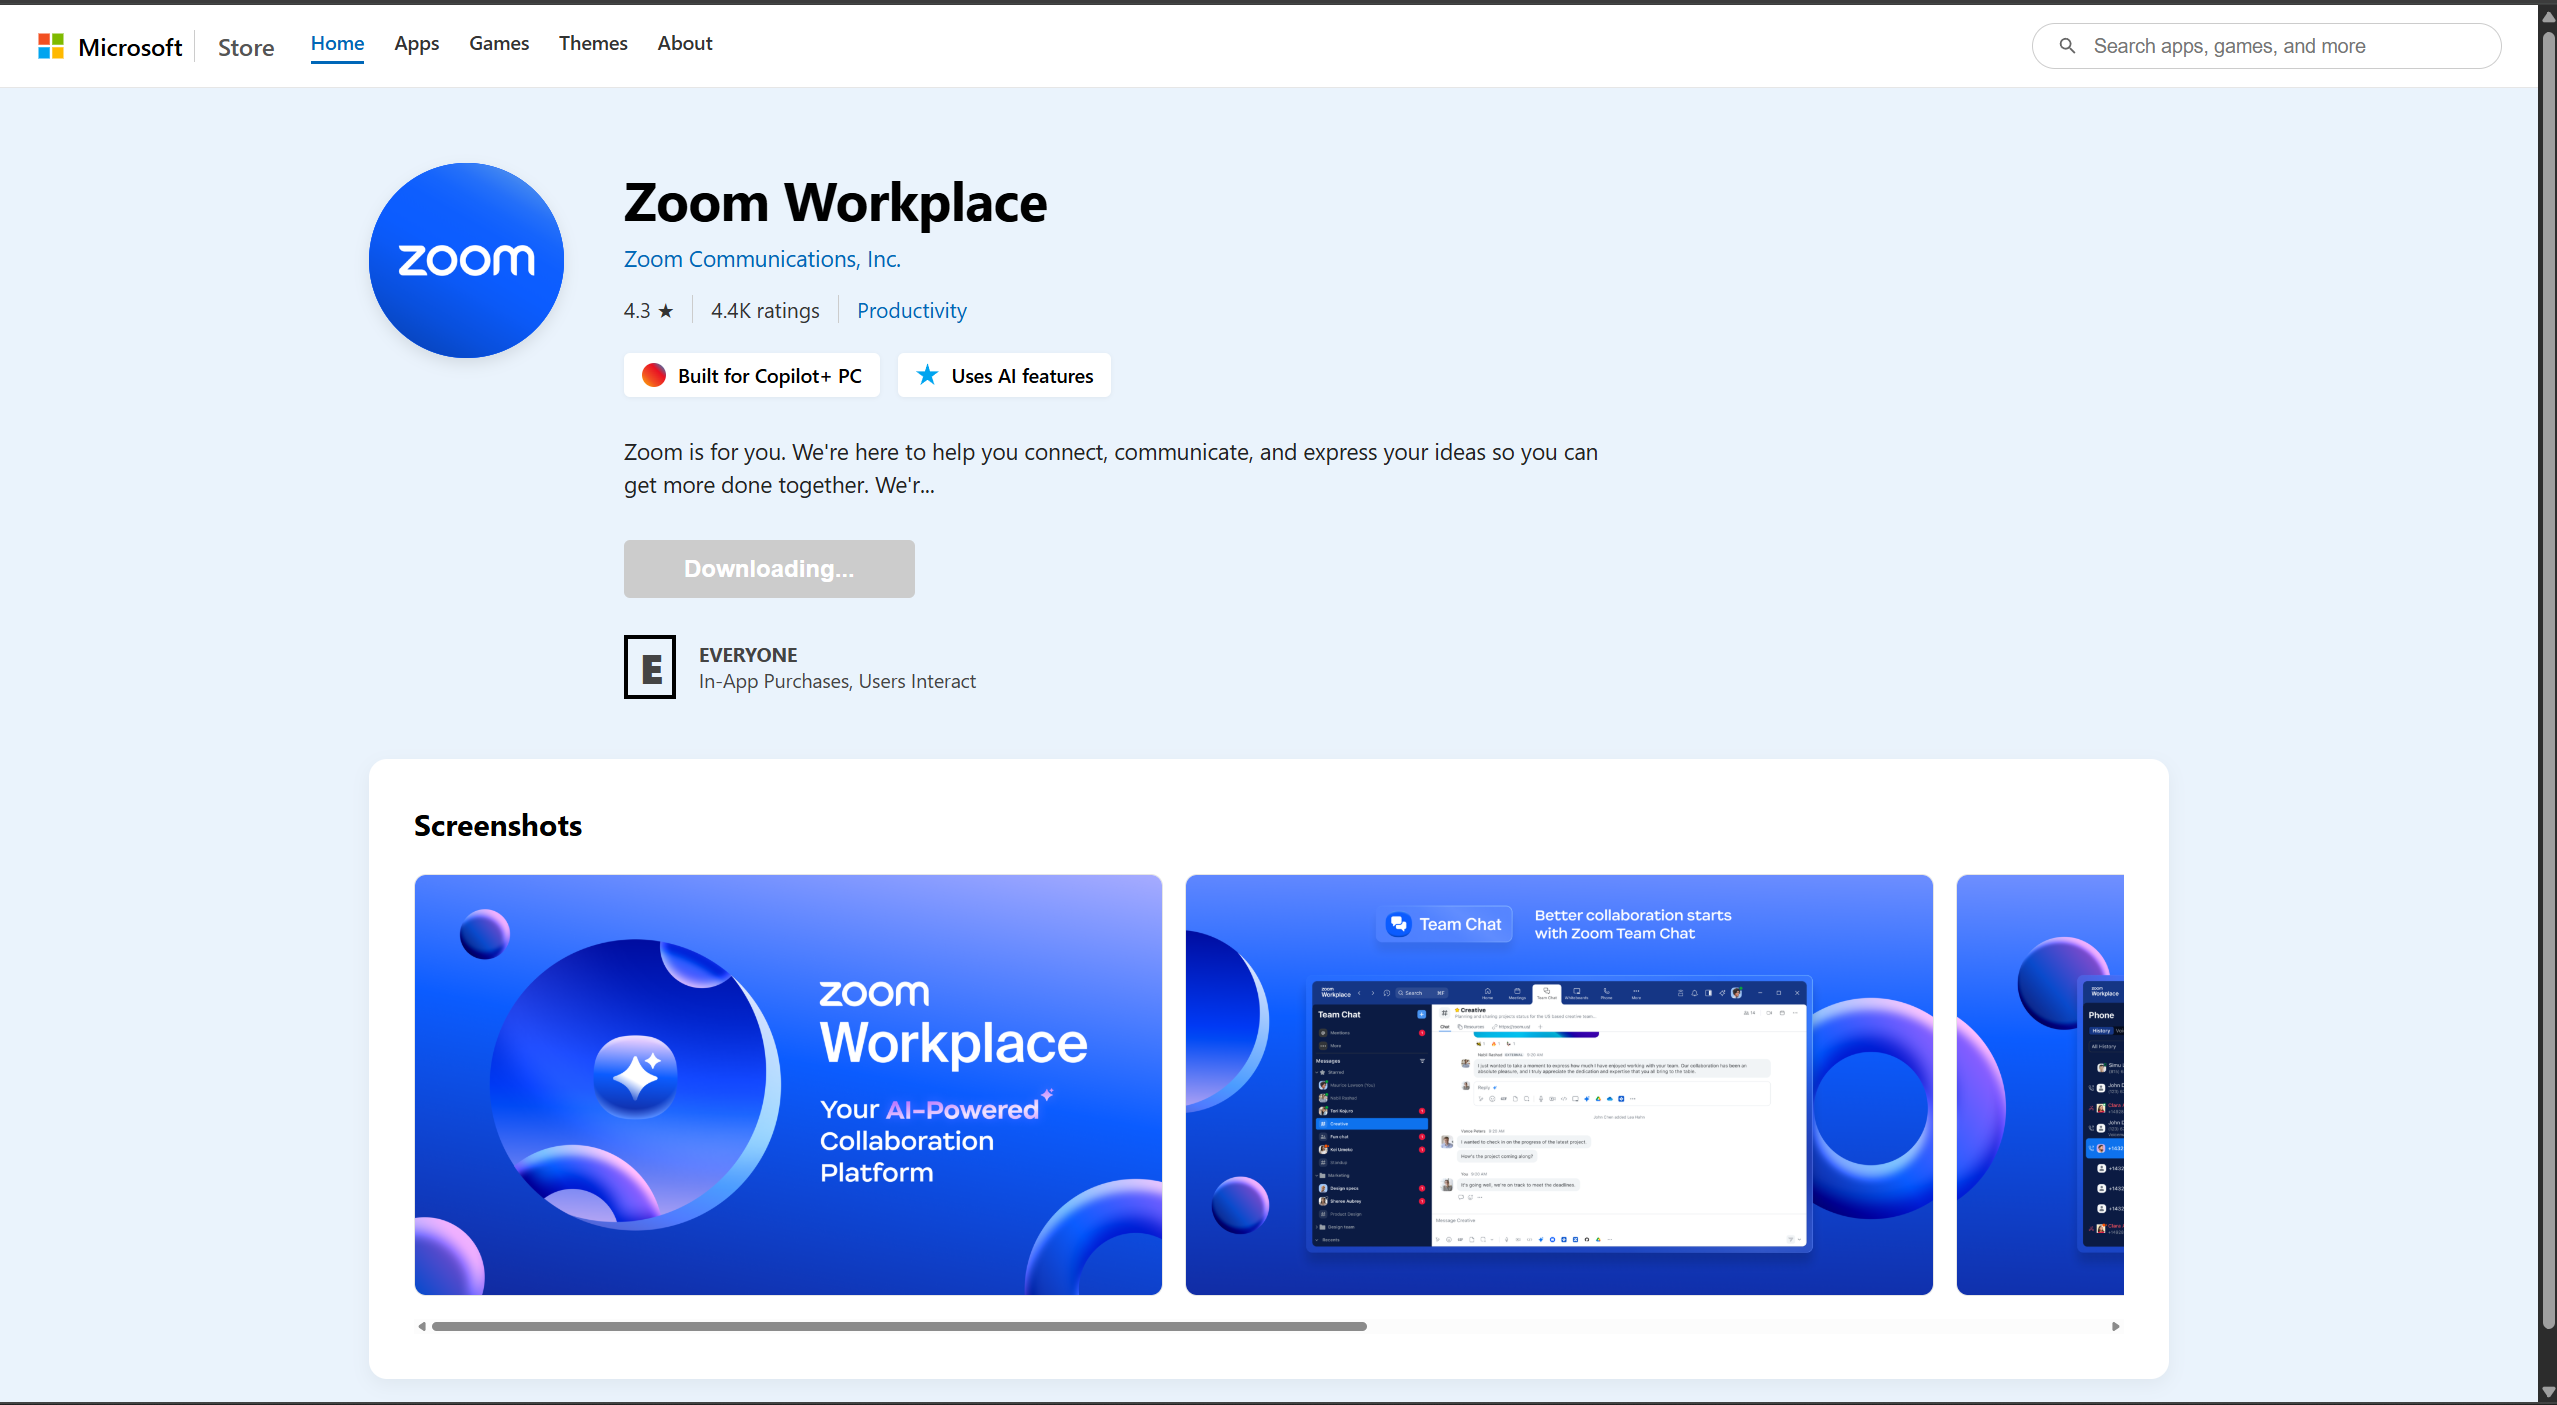Viewport: 2557px width, 1405px height.
Task: Click the page scrollbar down arrow
Action: click(2548, 1392)
